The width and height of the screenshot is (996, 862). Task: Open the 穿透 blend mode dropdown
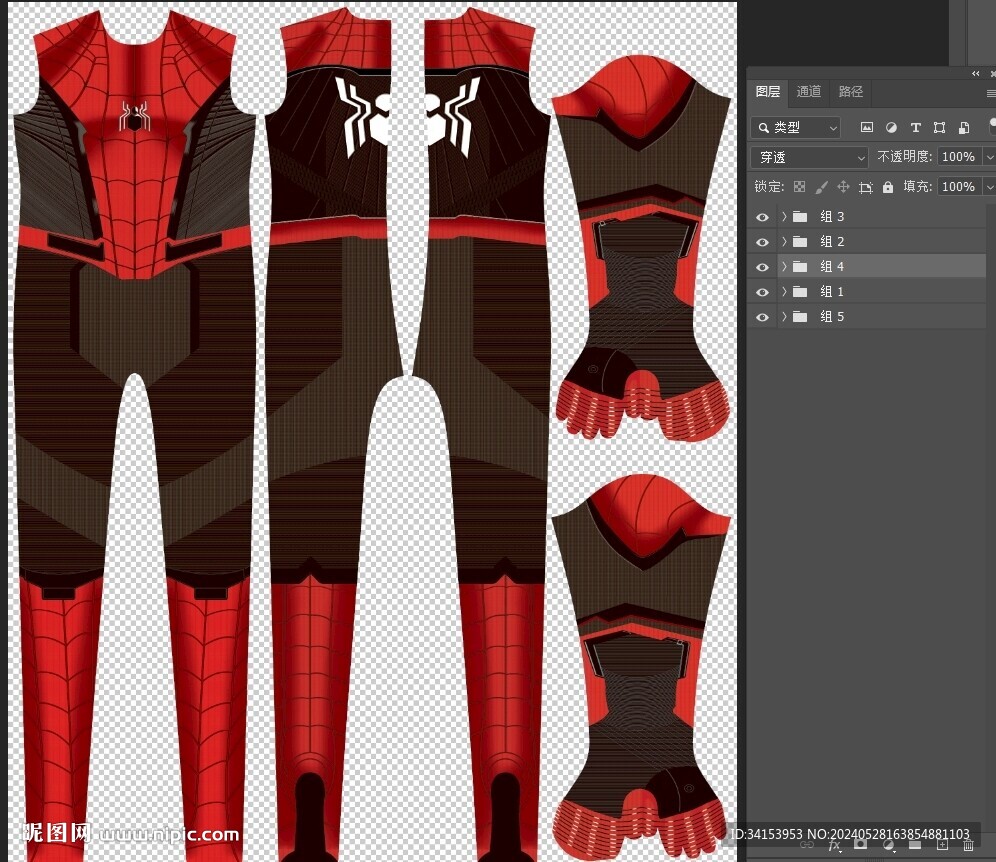pyautogui.click(x=809, y=157)
